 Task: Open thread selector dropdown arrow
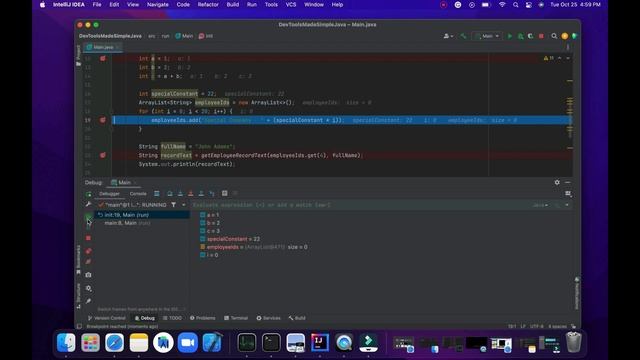184,204
